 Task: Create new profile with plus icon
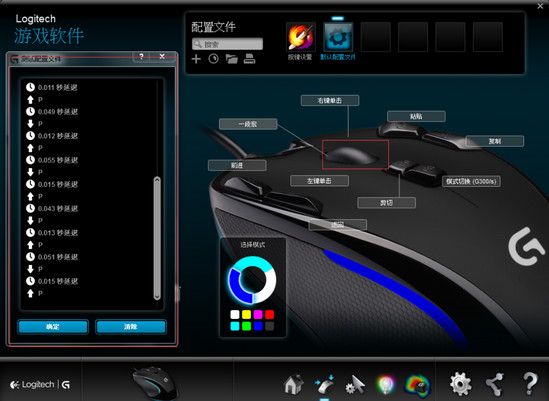pos(196,59)
